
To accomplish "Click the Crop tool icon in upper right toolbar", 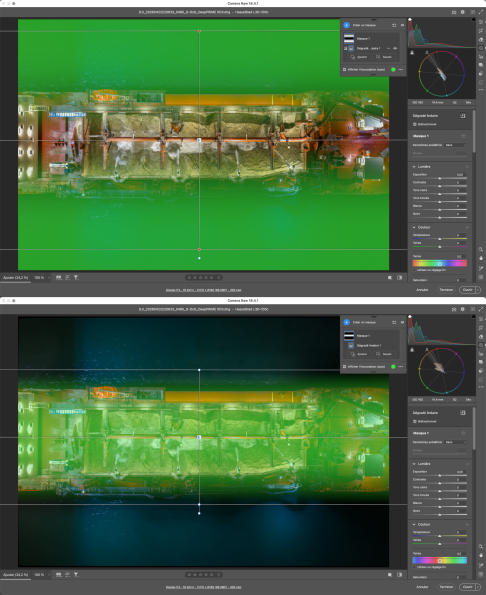I will pos(481,31).
